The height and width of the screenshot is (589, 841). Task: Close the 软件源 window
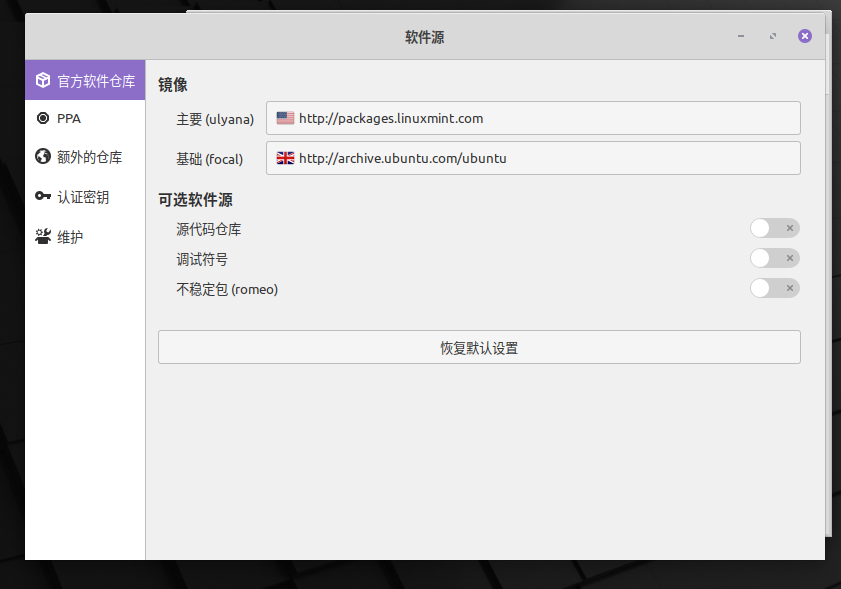[x=804, y=36]
